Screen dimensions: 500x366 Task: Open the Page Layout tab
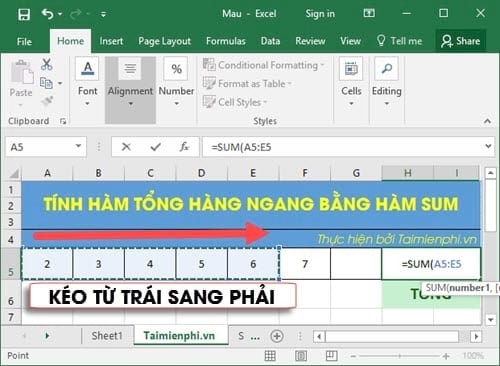164,41
